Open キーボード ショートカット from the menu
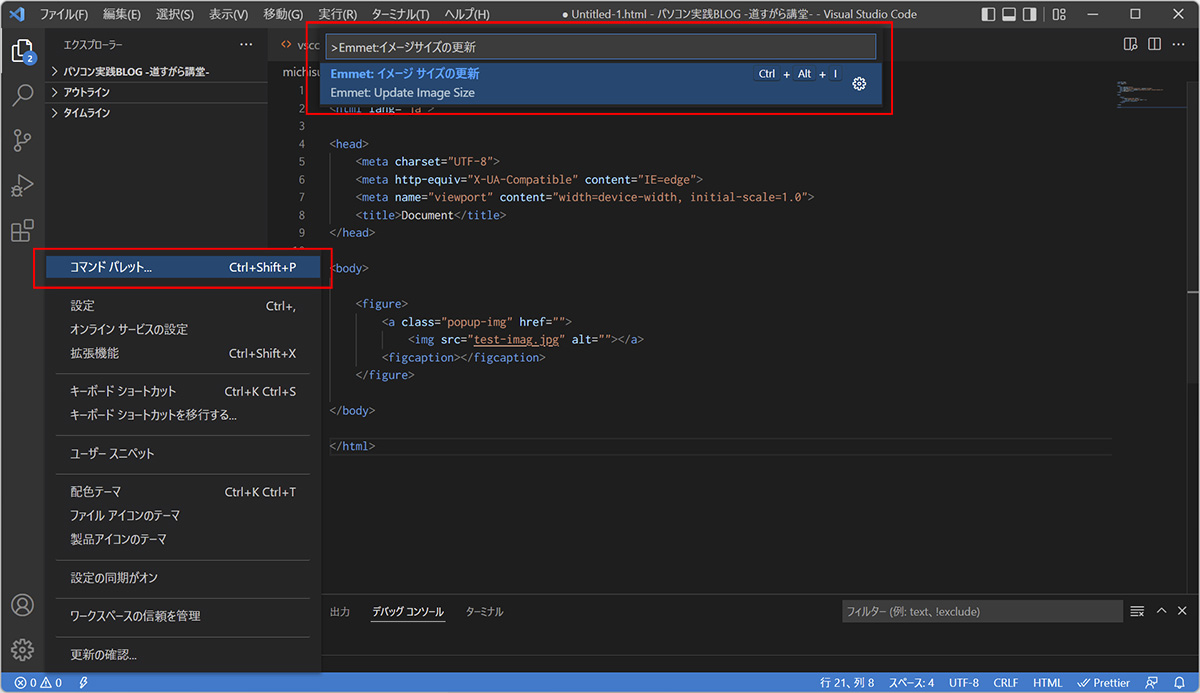 click(183, 392)
